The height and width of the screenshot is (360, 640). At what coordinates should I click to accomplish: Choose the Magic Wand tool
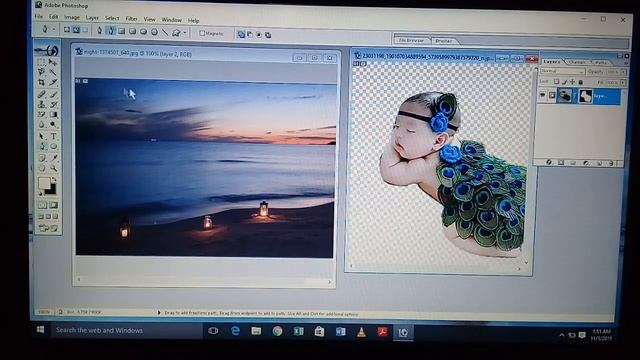[x=53, y=72]
